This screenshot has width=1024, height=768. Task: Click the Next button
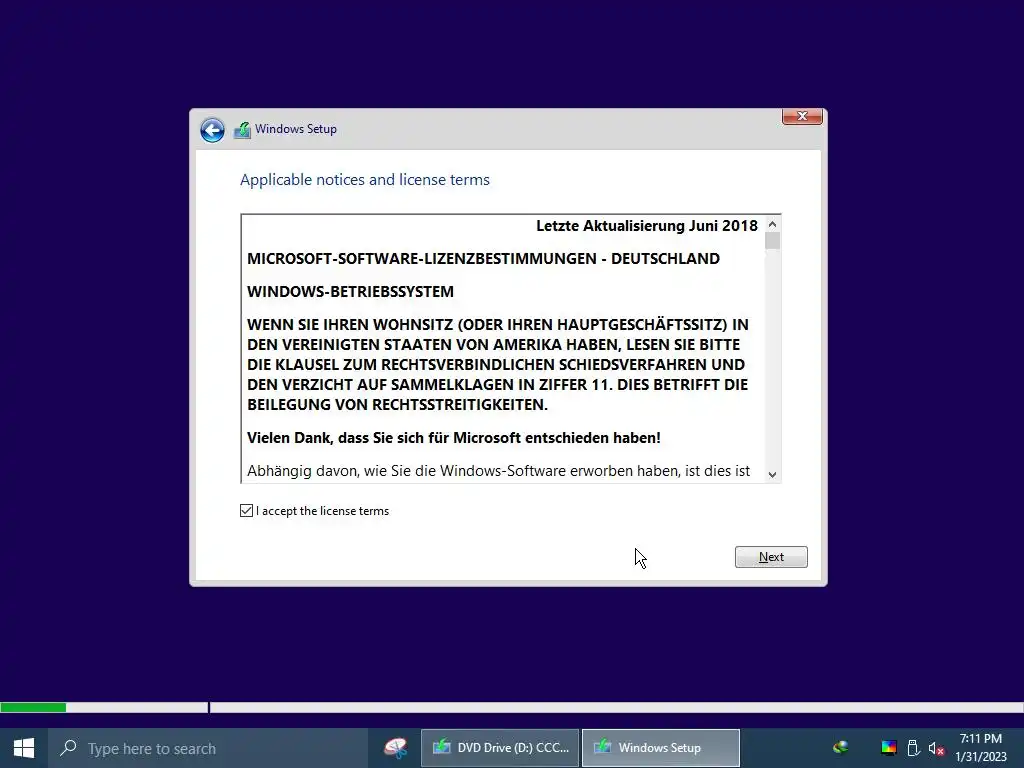pyautogui.click(x=771, y=557)
